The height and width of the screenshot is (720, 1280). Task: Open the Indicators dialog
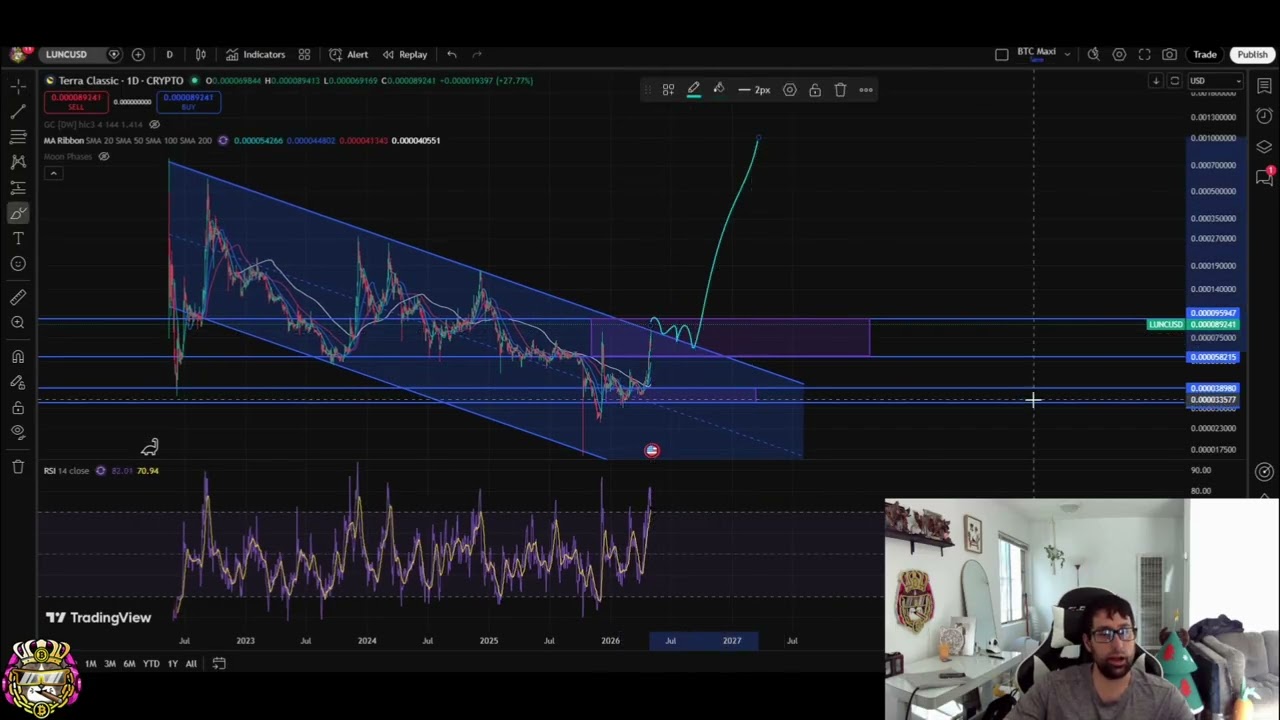pyautogui.click(x=255, y=54)
